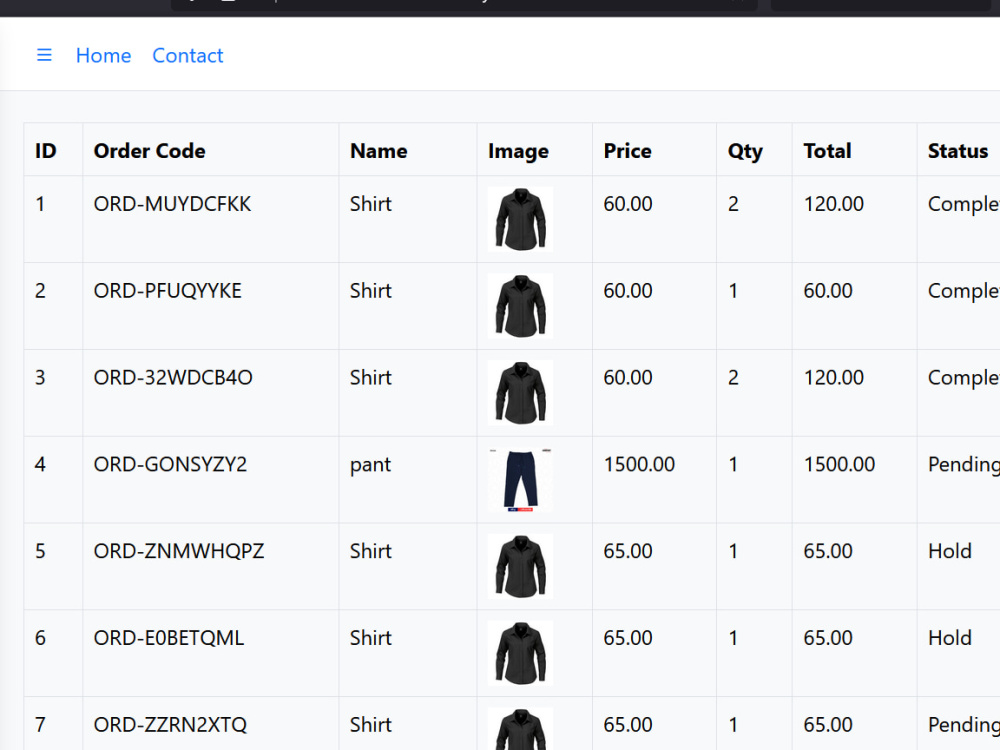Click shirt image for order ORD-E0BETQML
This screenshot has width=1000, height=750.
(x=520, y=653)
